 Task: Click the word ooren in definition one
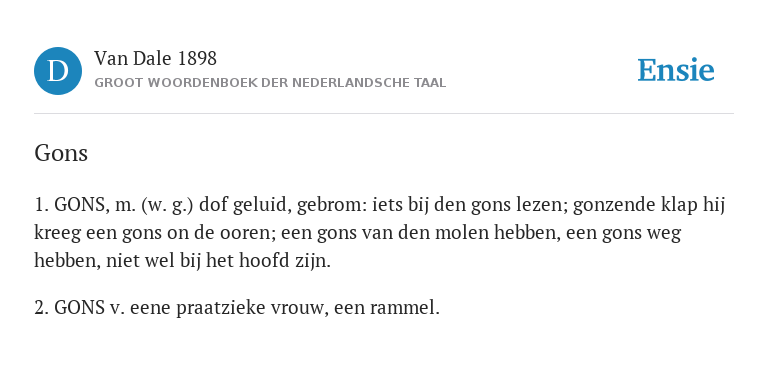click(240, 233)
